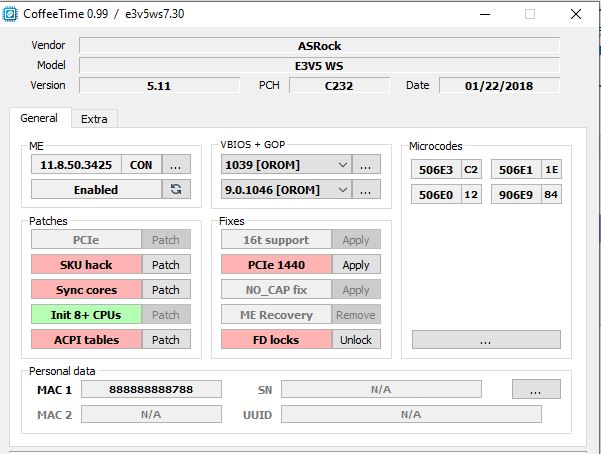Click the SKU hack status label
Viewport: 601px width, 454px height.
pos(87,265)
